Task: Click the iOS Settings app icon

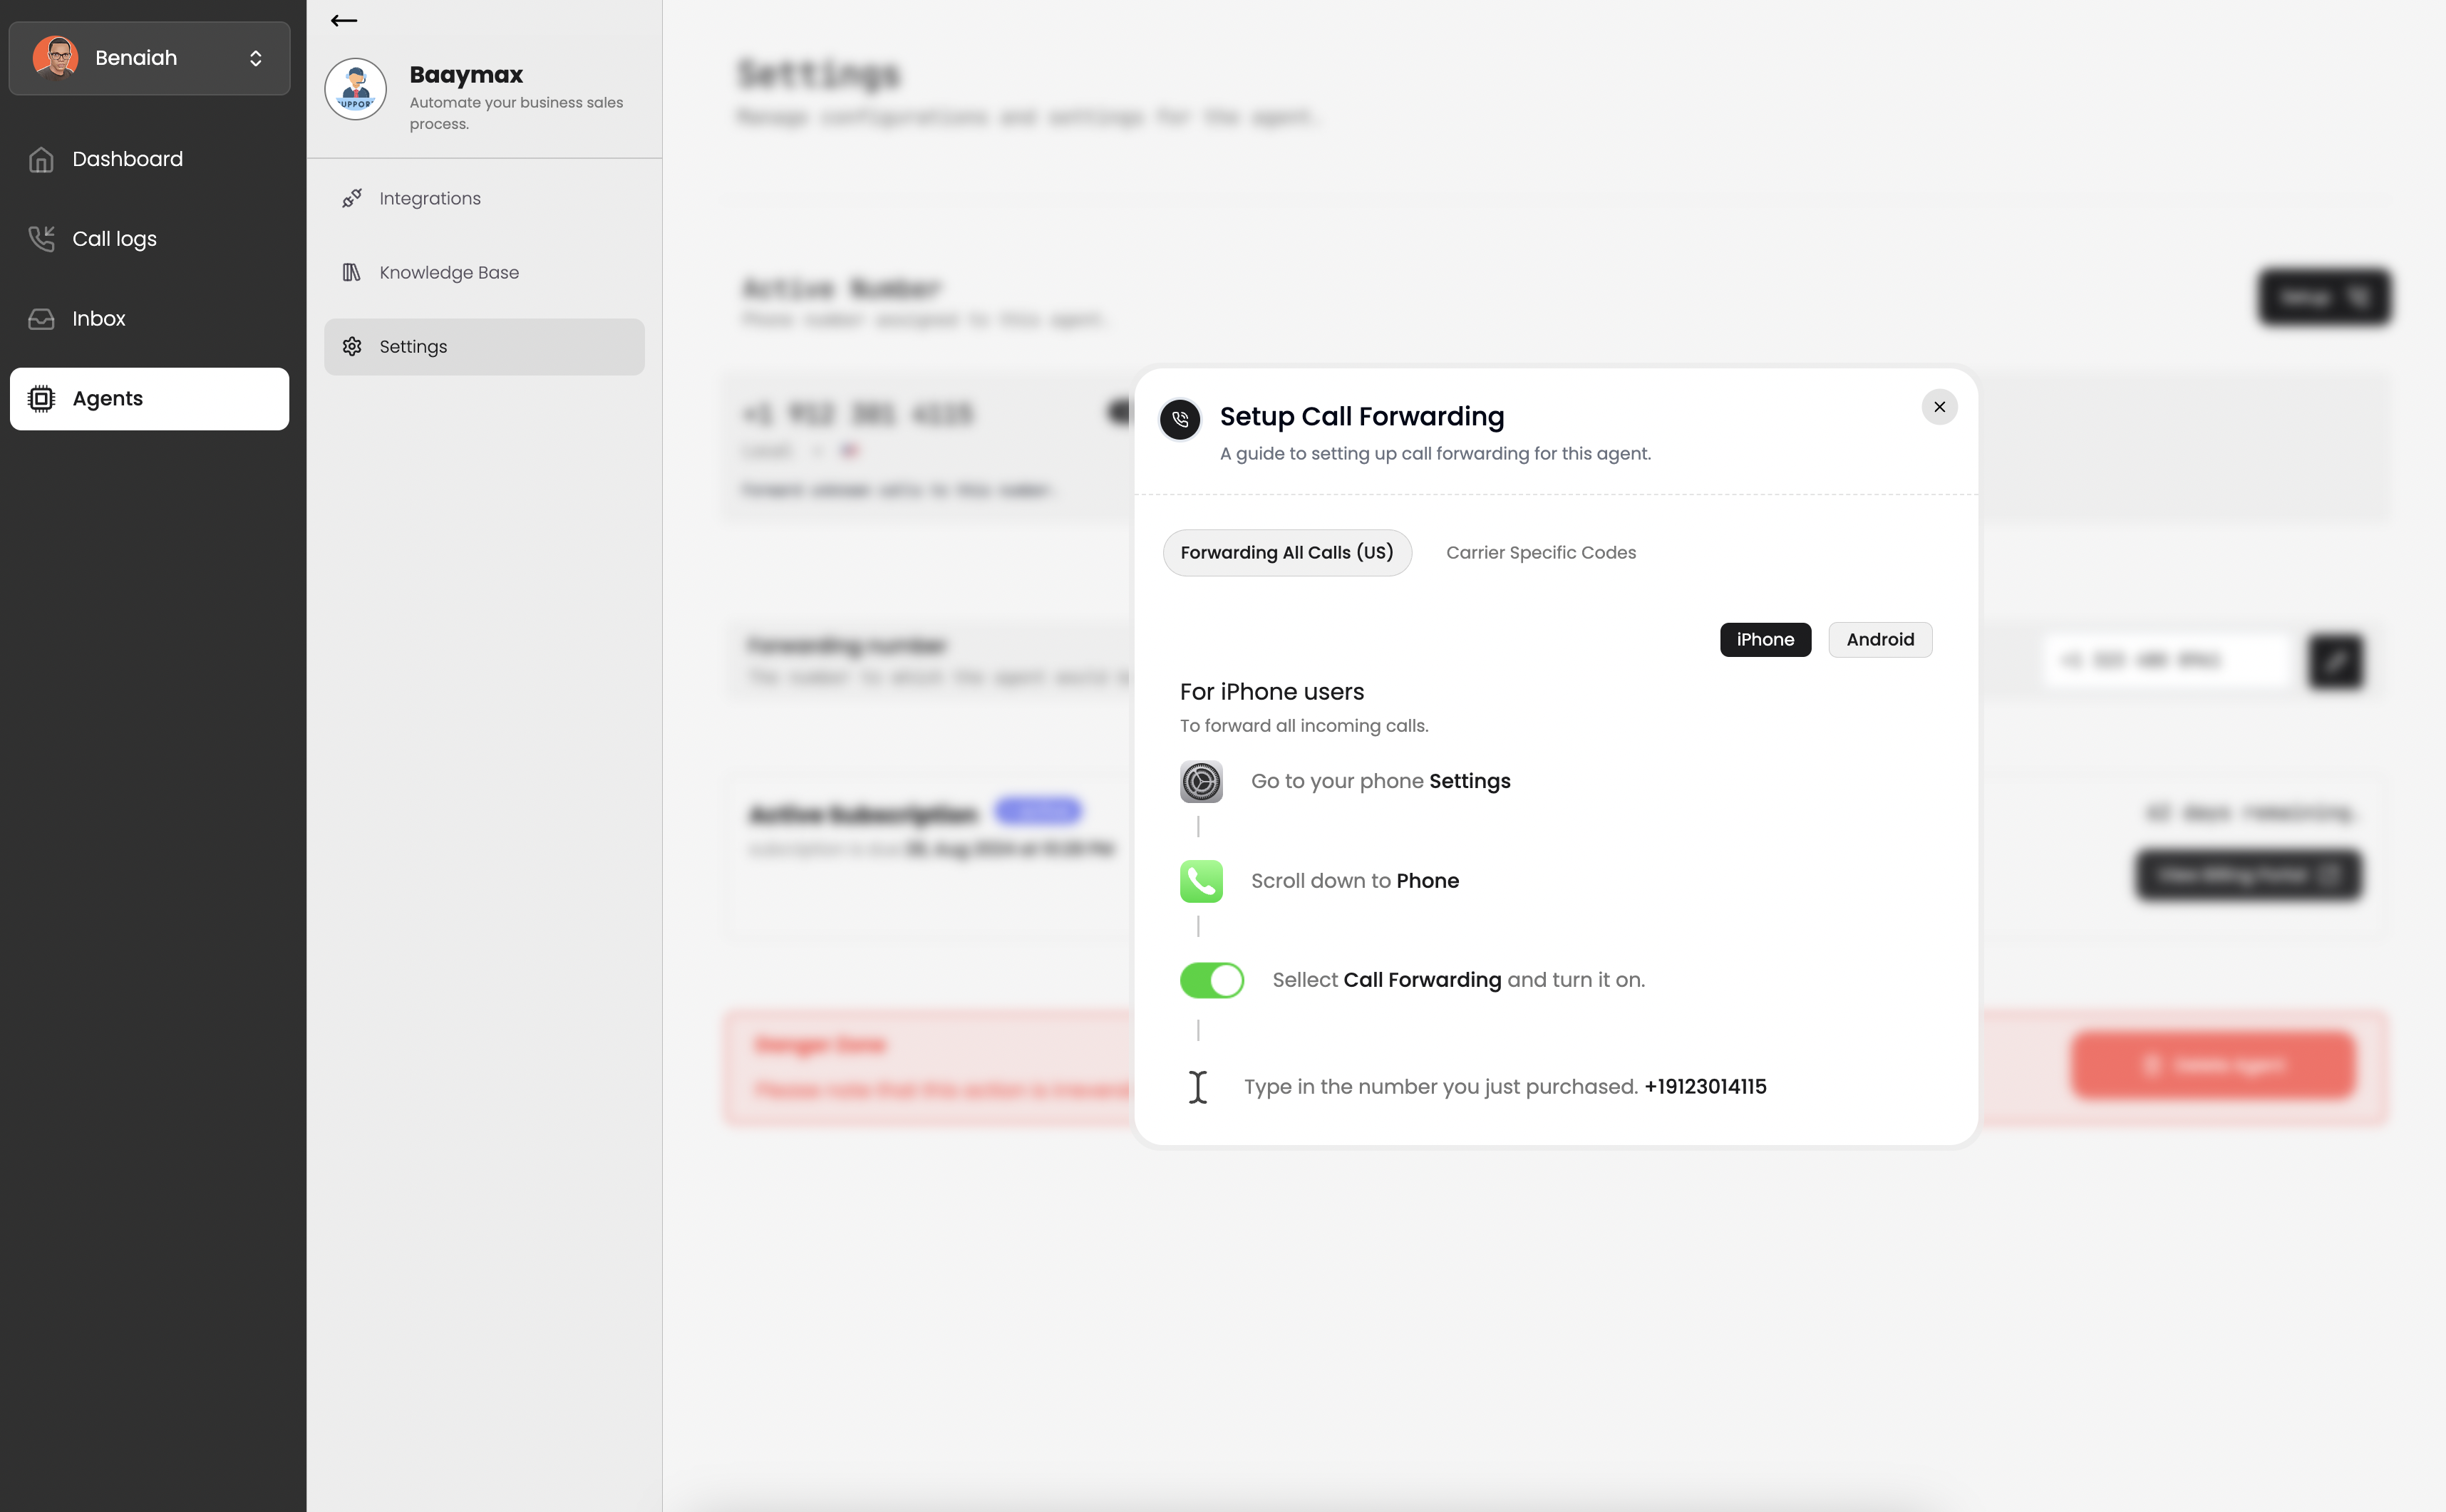Action: point(1201,781)
